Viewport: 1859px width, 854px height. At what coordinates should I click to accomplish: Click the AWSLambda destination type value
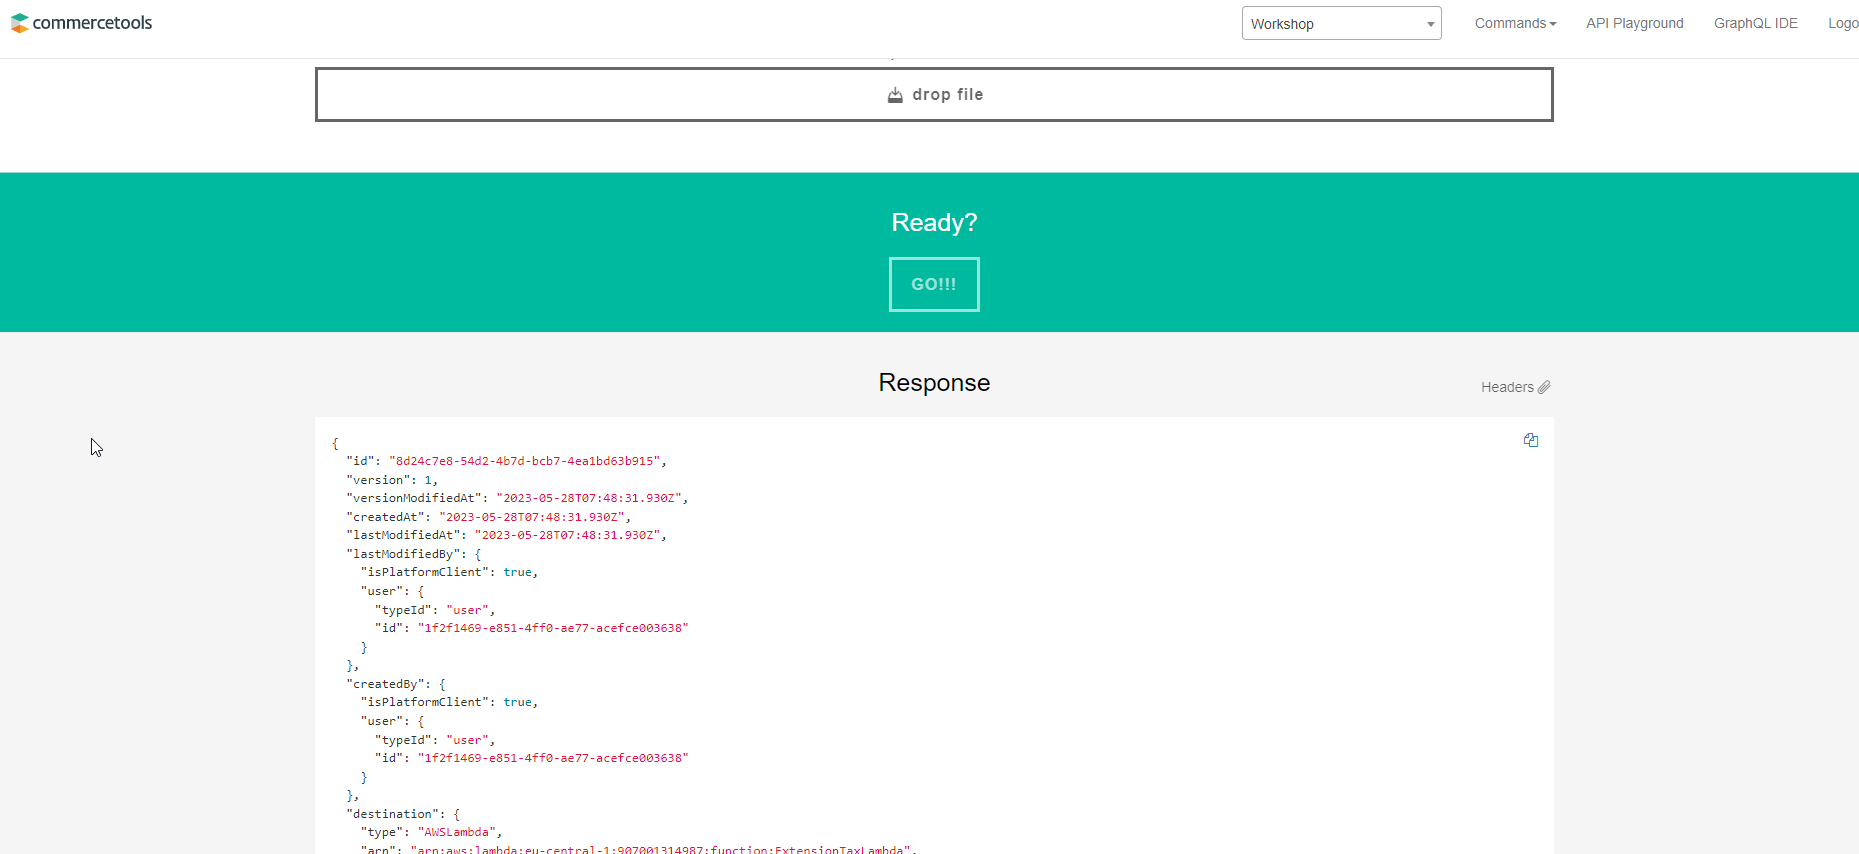457,832
